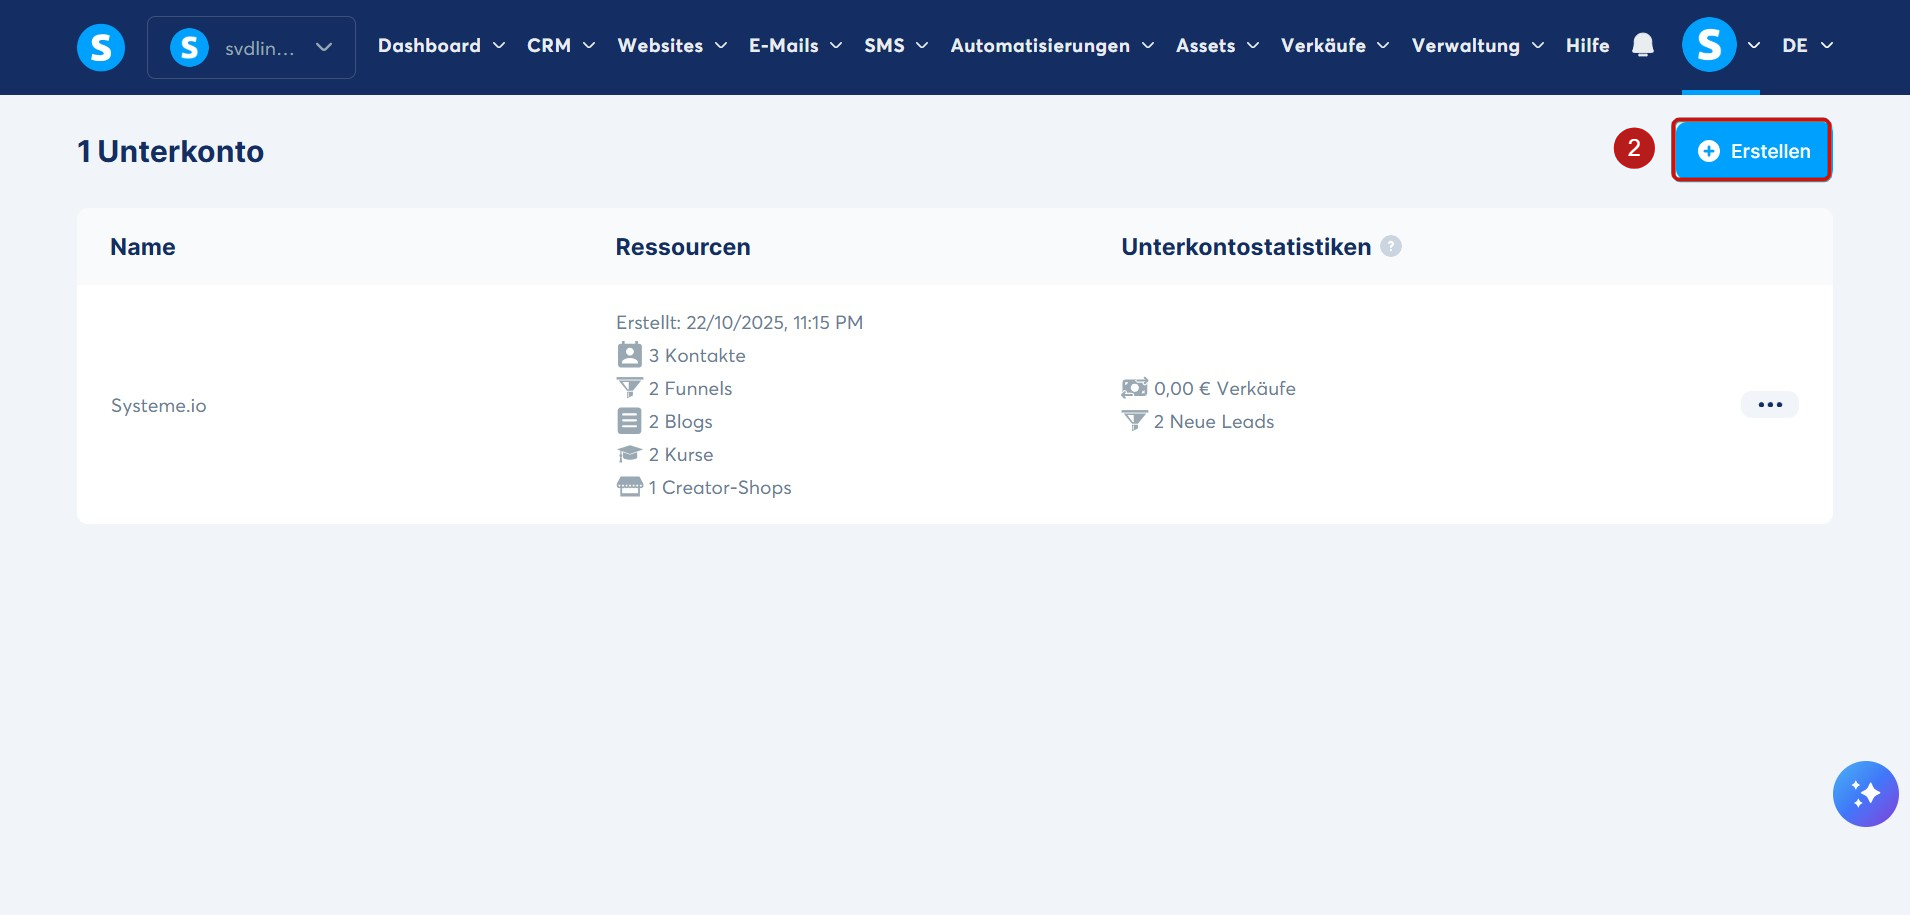This screenshot has width=1910, height=915.
Task: Click the money icon beside Verkäufe
Action: 1134,388
